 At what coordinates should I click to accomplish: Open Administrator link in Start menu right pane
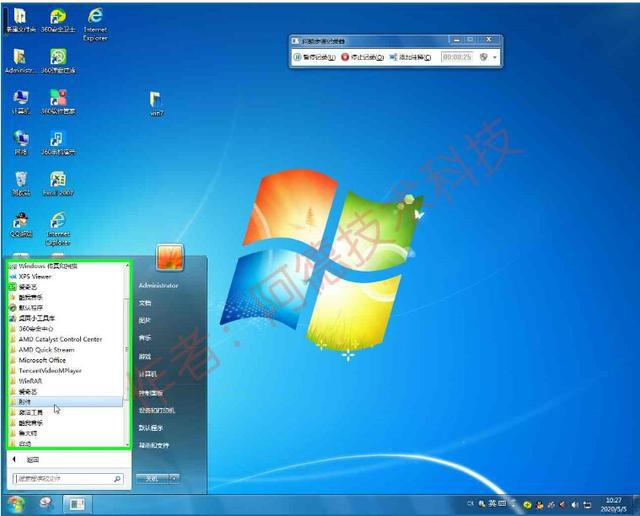click(158, 285)
